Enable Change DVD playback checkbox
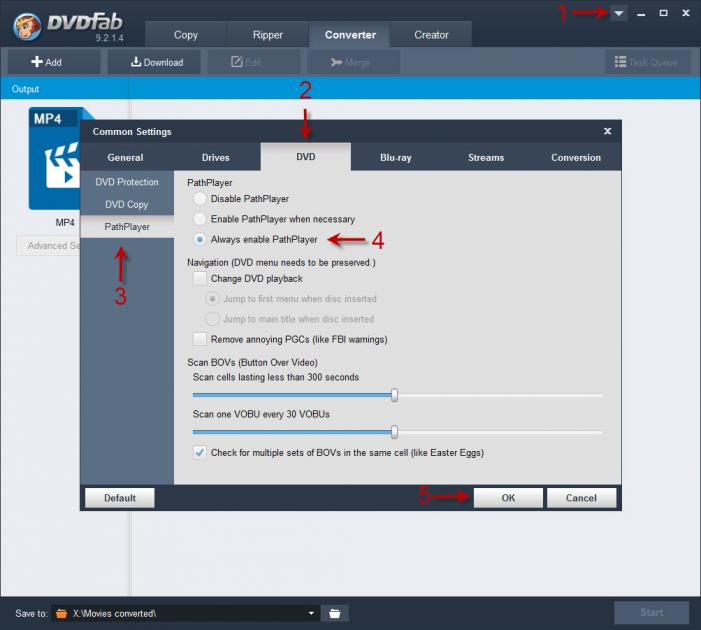Viewport: 701px width, 630px height. [x=200, y=279]
